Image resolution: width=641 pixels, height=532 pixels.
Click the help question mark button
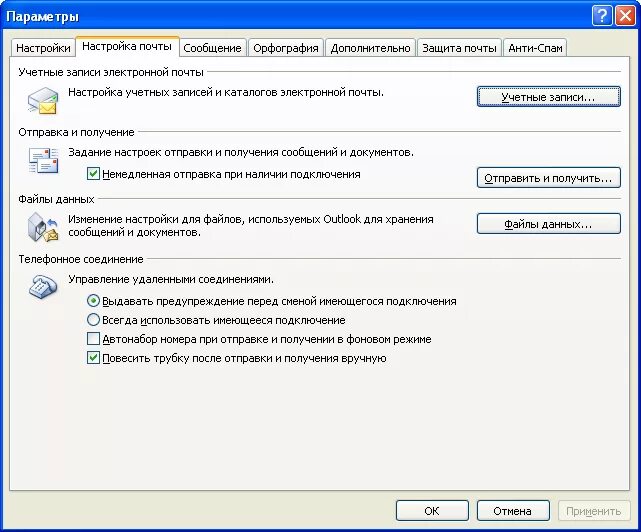(x=601, y=16)
